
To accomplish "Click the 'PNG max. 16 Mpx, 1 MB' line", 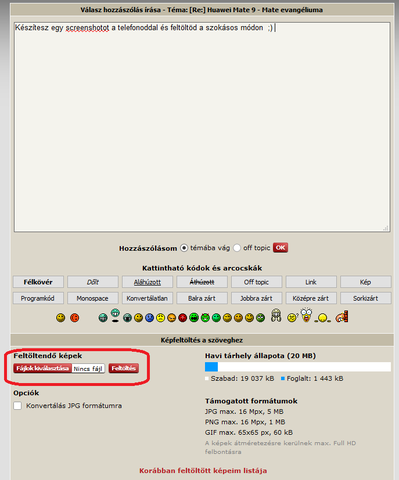I will [x=245, y=422].
